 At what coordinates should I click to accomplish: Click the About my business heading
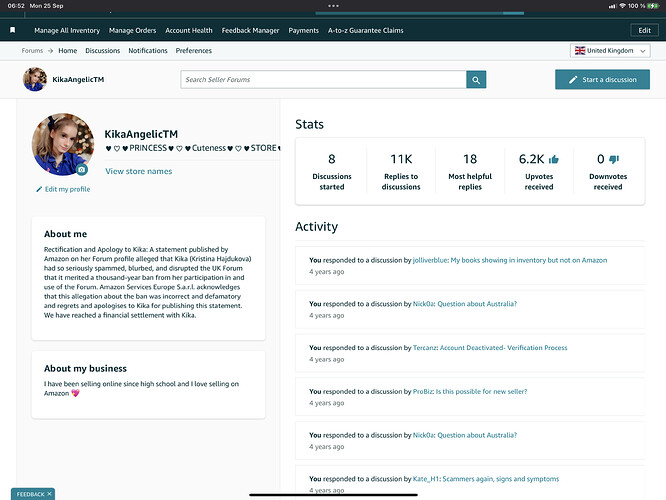point(85,368)
